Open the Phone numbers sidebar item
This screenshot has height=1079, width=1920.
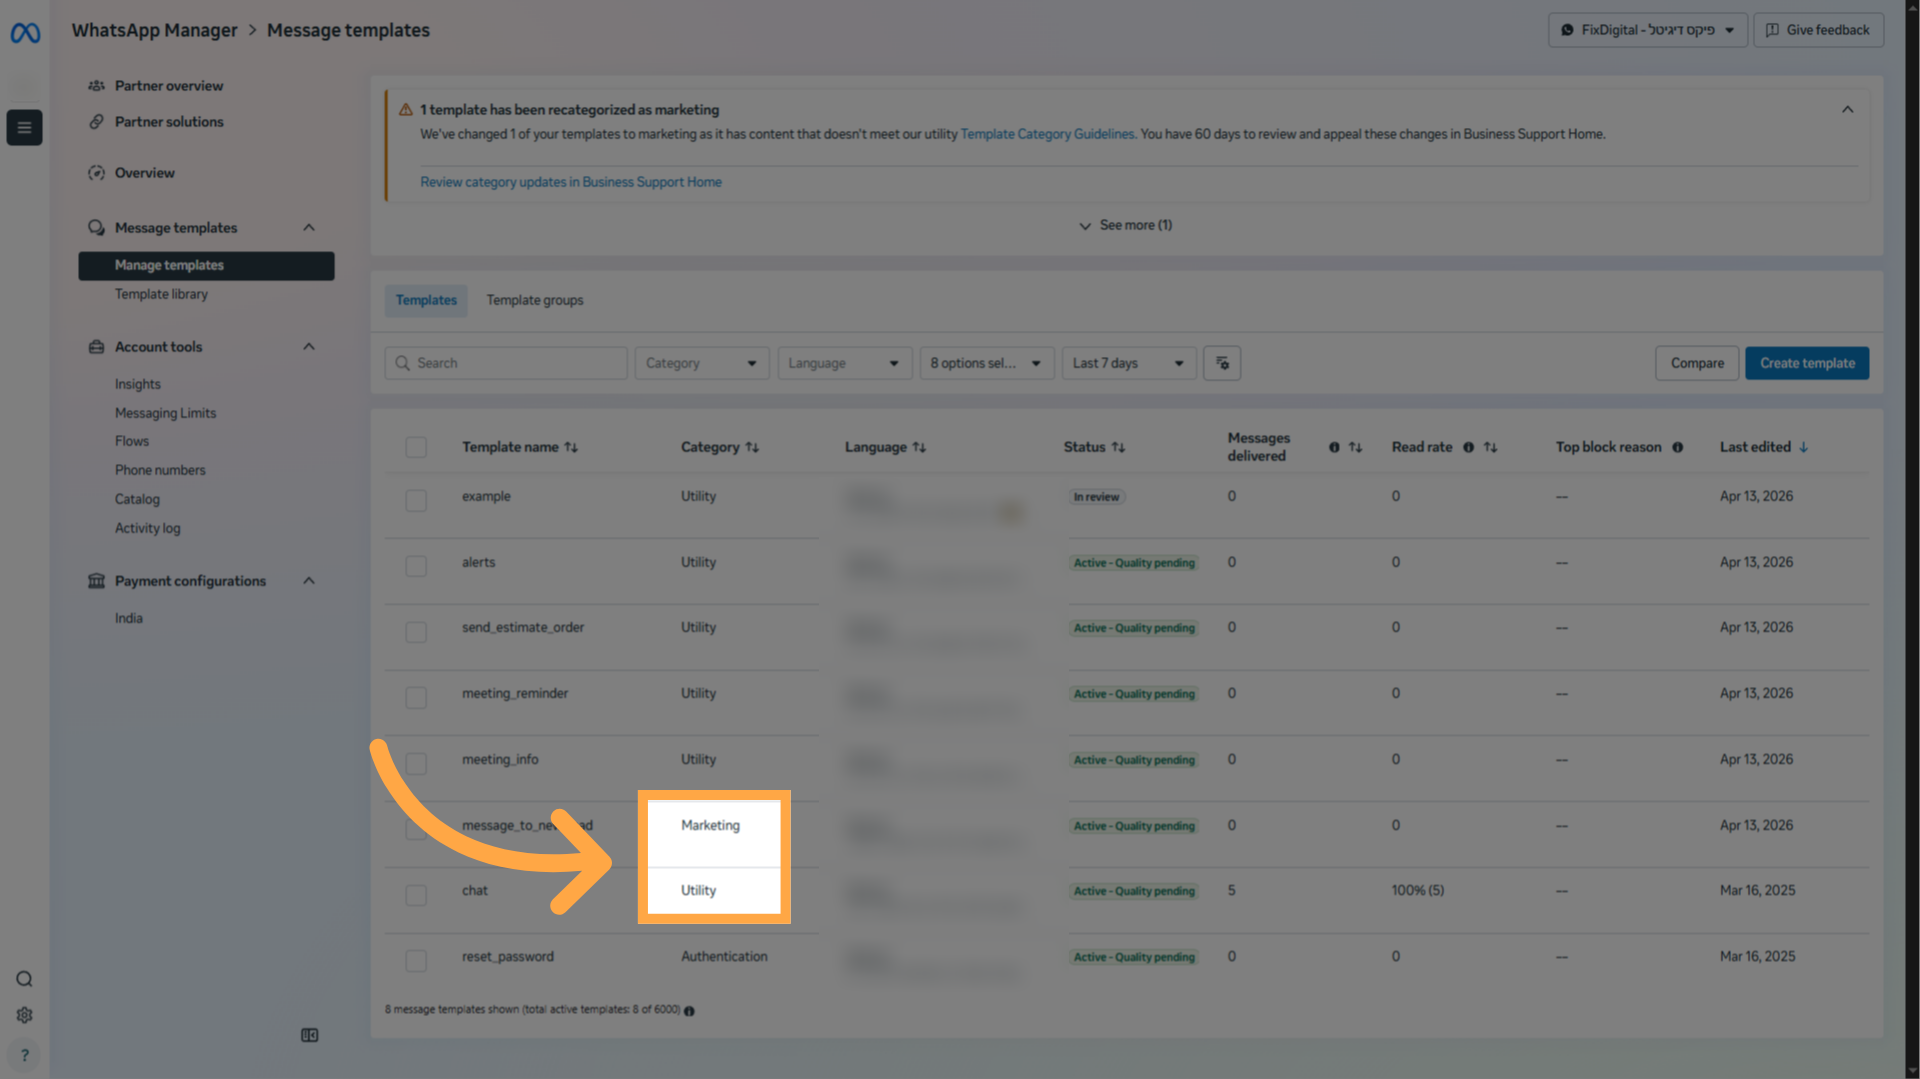[160, 471]
